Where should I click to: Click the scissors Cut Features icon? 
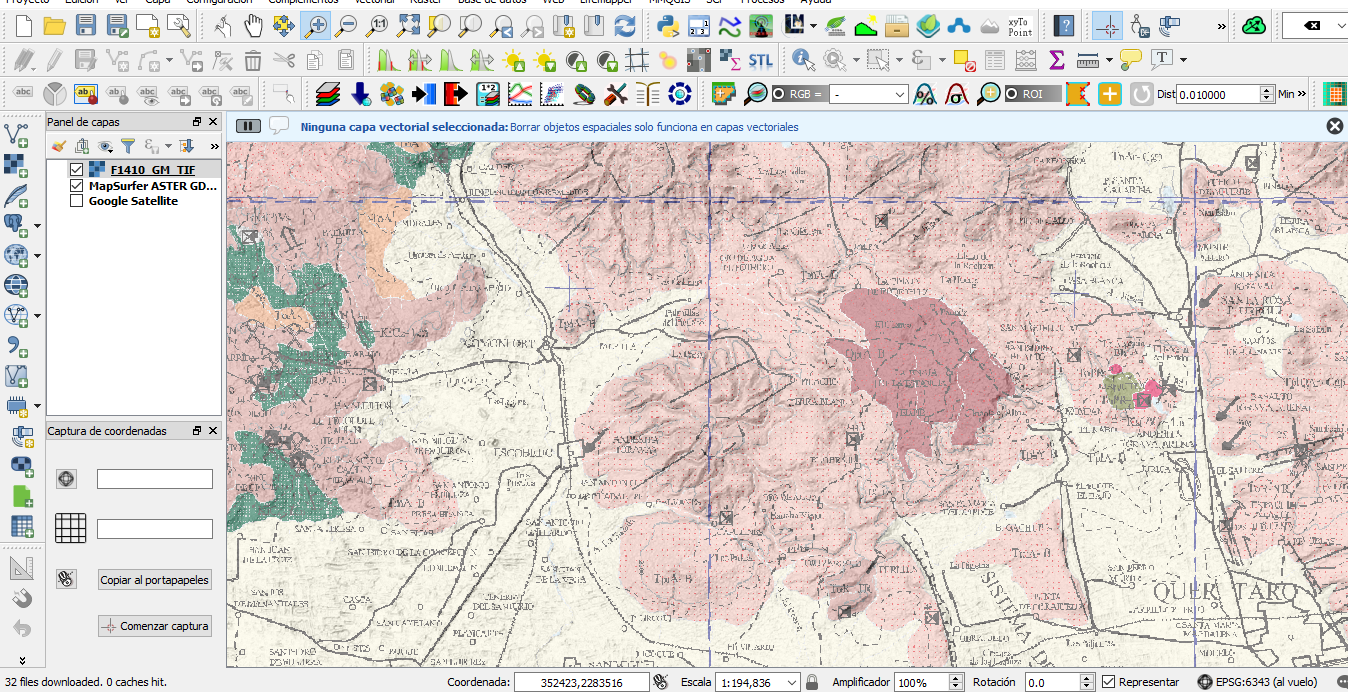pyautogui.click(x=284, y=60)
